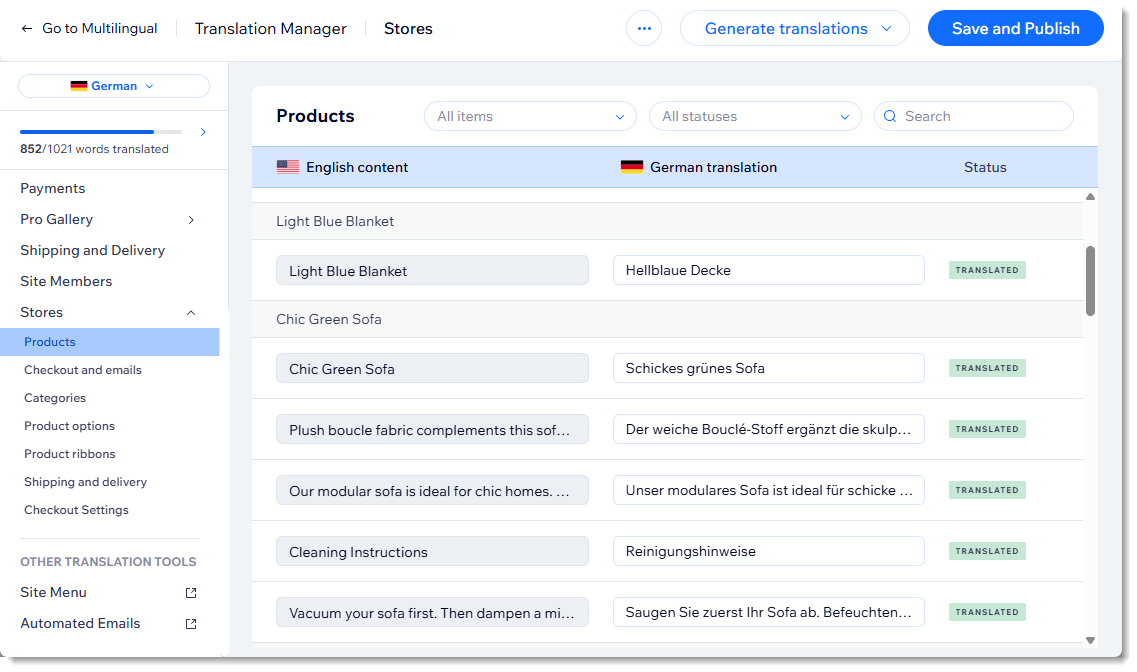
Task: Open the Payments section
Action: pos(52,188)
